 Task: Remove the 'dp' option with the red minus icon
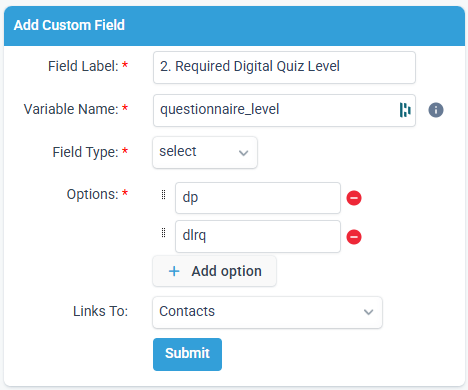pyautogui.click(x=354, y=198)
